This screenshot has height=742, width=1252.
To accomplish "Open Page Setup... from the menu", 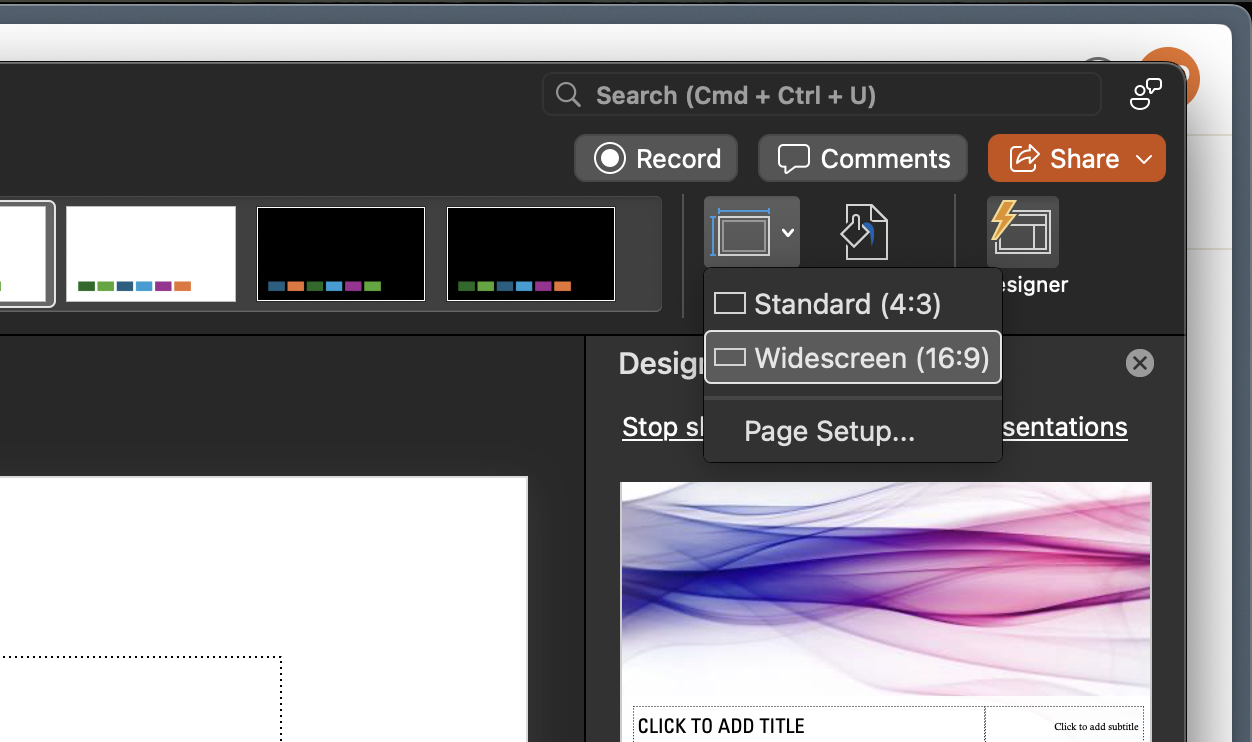I will [x=829, y=432].
